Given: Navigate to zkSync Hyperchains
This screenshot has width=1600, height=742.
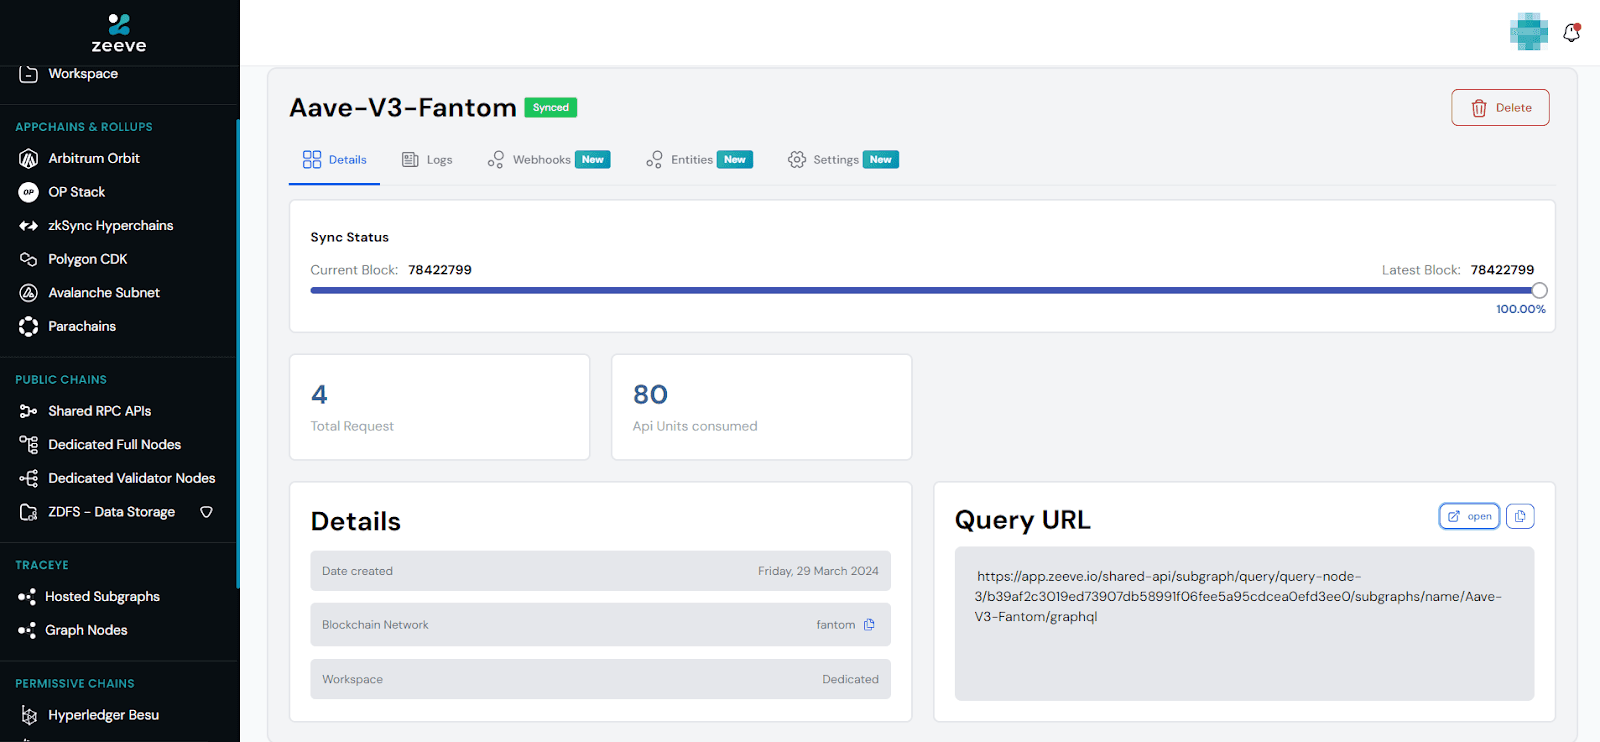Looking at the screenshot, I should click(111, 226).
